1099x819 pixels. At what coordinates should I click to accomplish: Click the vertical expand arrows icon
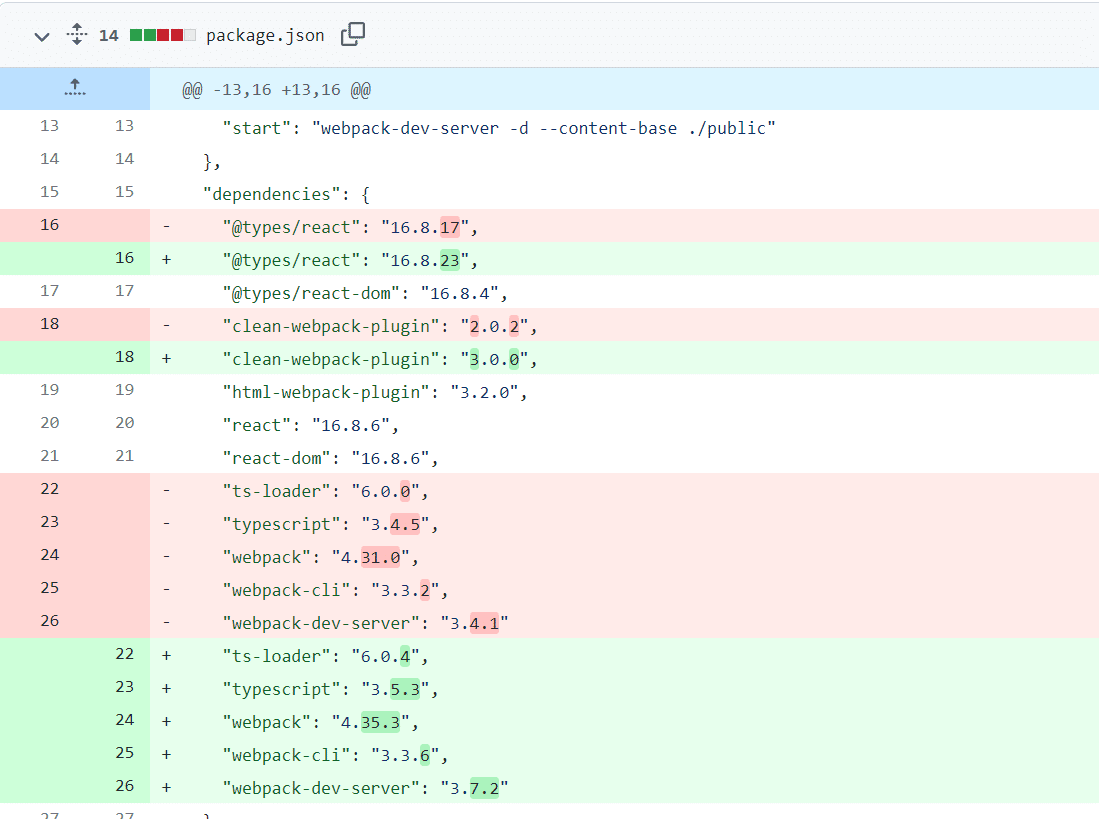point(75,34)
